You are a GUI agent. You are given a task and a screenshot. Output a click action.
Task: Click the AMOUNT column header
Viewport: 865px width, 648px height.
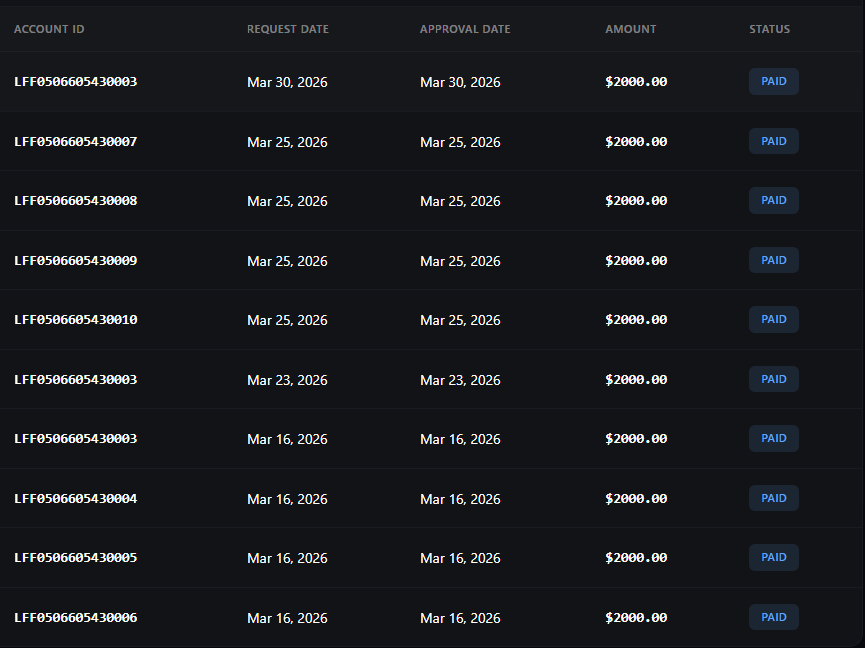(631, 29)
